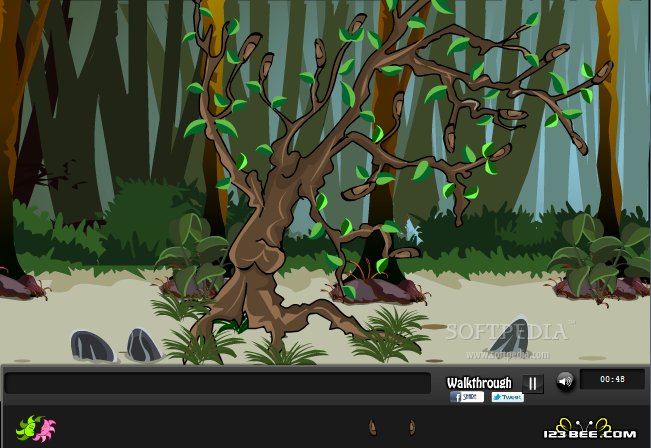
Task: Select the first seed in the inventory
Action: (x=372, y=427)
